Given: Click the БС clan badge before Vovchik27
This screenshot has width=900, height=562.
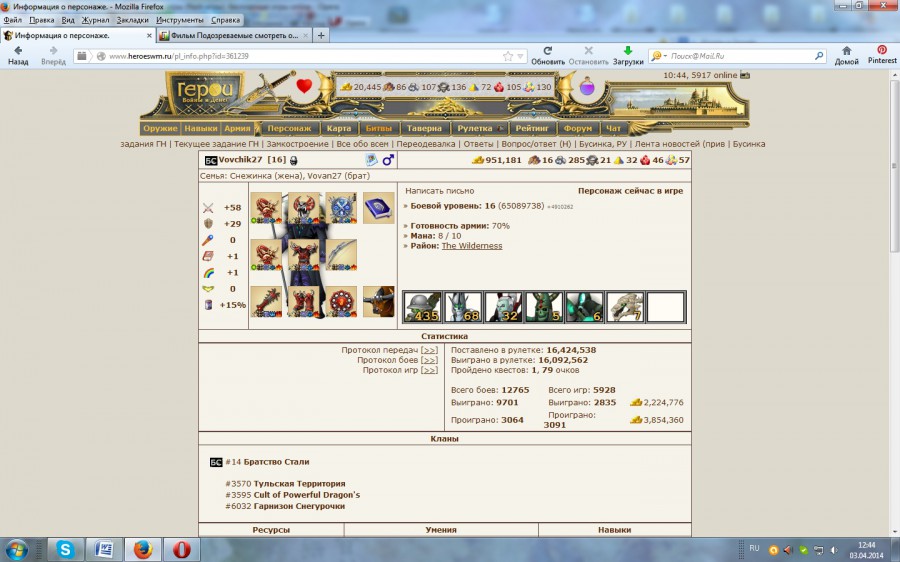Looking at the screenshot, I should pyautogui.click(x=211, y=160).
